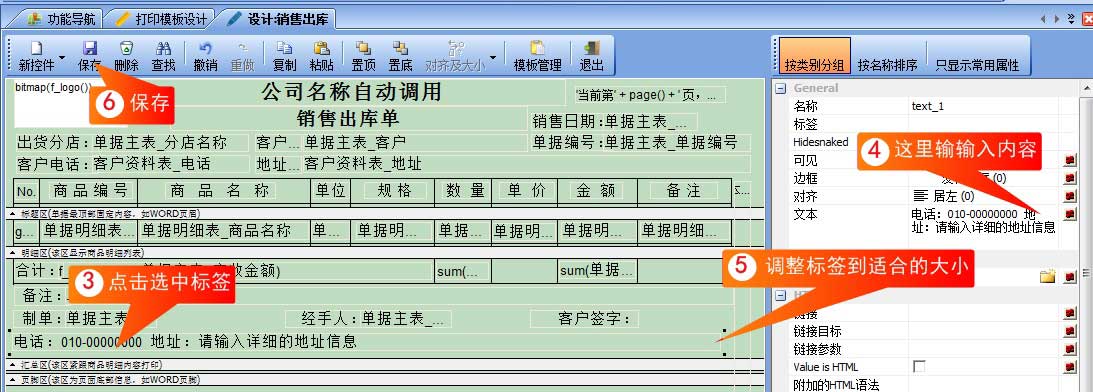Click the red expression icon in 对齐 row
The height and width of the screenshot is (392, 1093).
click(x=1071, y=197)
